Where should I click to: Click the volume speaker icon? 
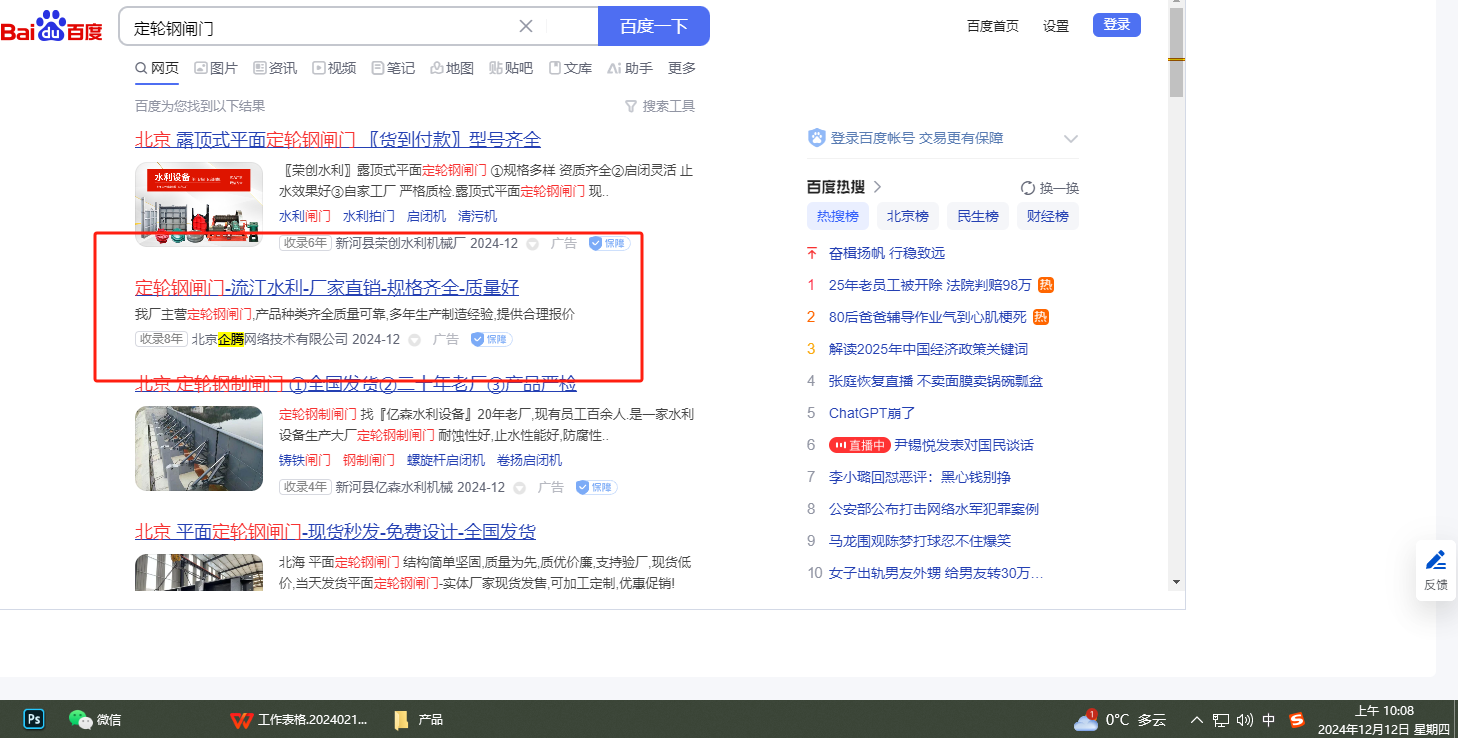pos(1245,720)
